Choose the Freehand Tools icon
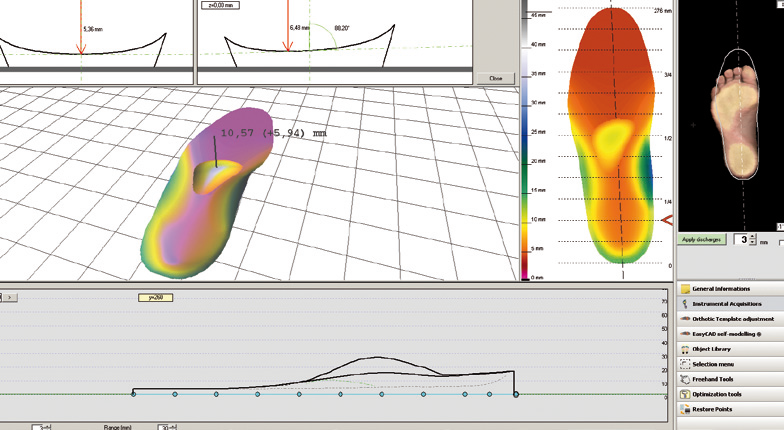Image resolution: width=784 pixels, height=430 pixels. tap(686, 379)
